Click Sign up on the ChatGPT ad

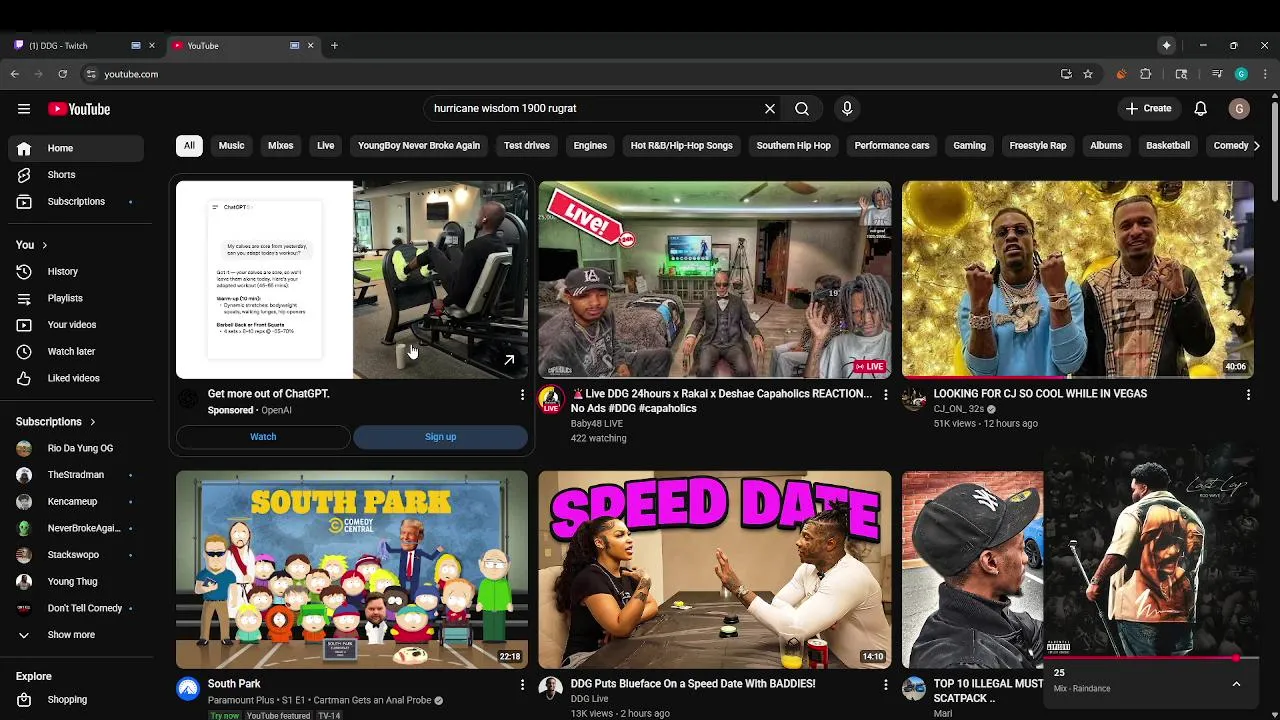click(440, 437)
